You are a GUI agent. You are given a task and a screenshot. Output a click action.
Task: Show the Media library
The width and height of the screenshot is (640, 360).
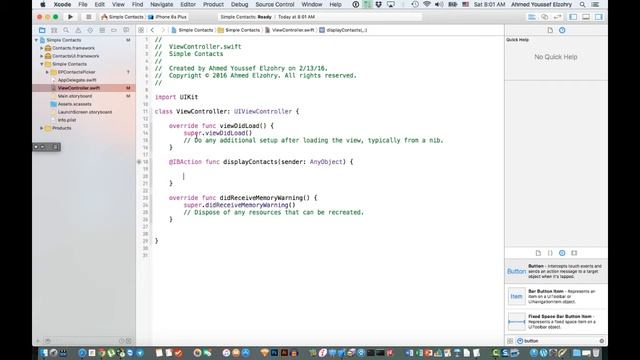[x=574, y=253]
